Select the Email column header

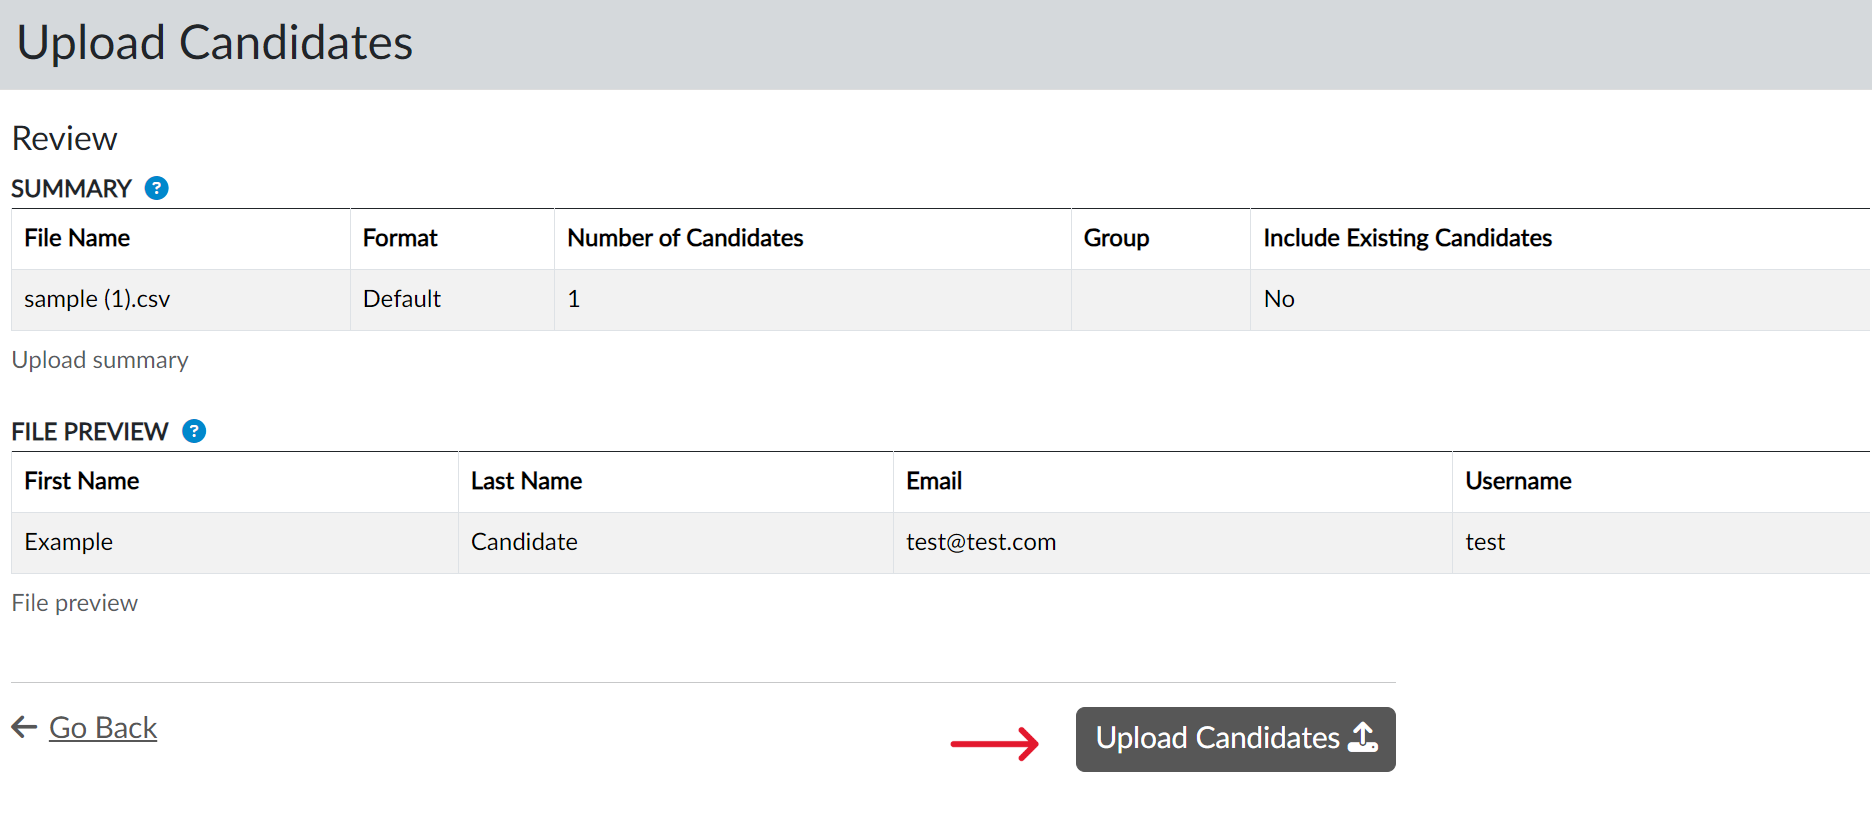click(934, 481)
